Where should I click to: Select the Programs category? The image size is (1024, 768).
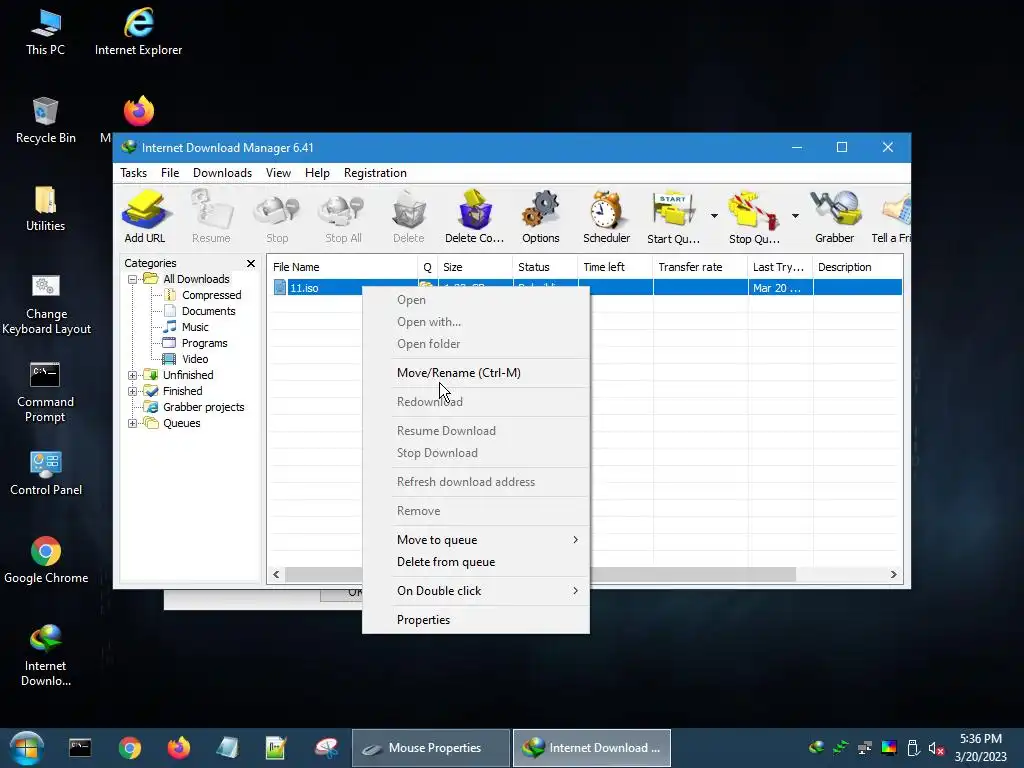[204, 344]
